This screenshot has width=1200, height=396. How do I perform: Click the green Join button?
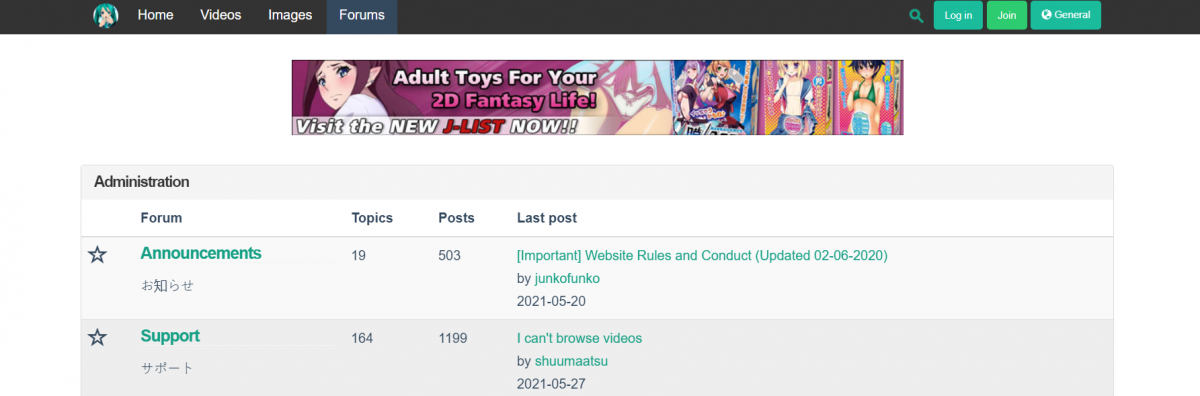click(x=1007, y=15)
